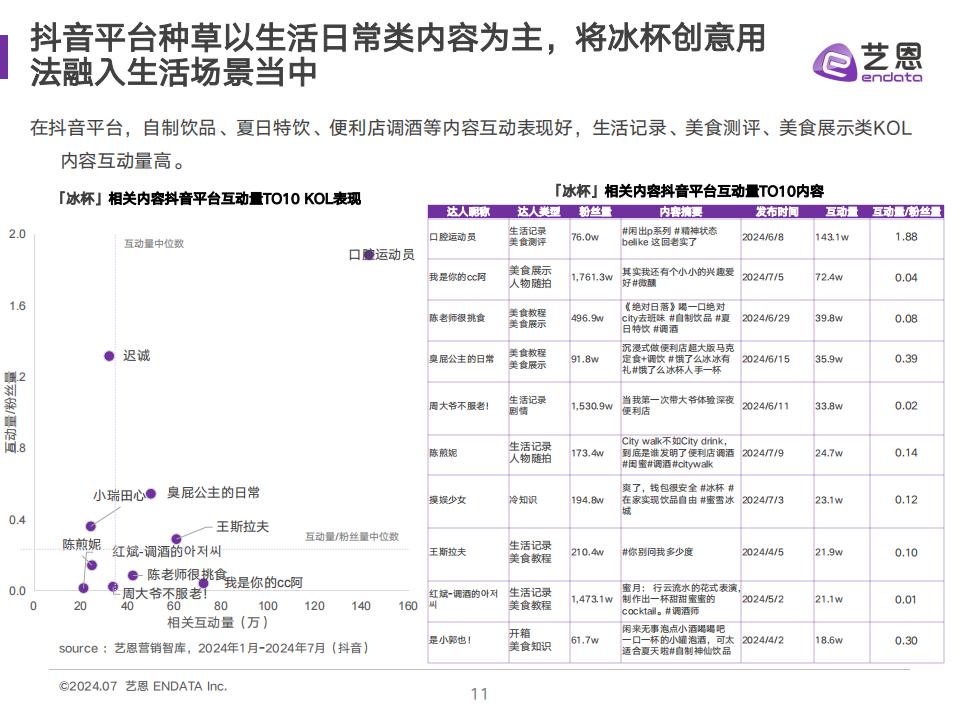Viewport: 960px width, 720px height.
Task: Click the 达人昵称 table column header
Action: (468, 212)
